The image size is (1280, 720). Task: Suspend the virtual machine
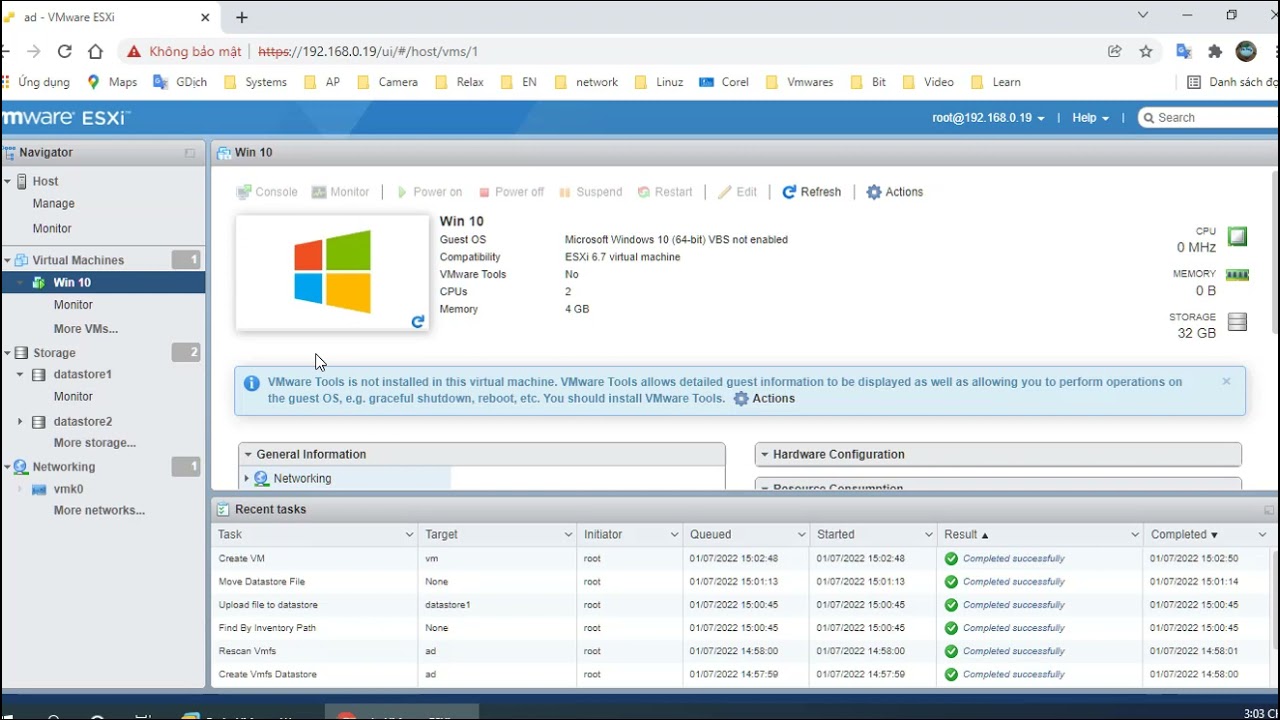pos(590,192)
